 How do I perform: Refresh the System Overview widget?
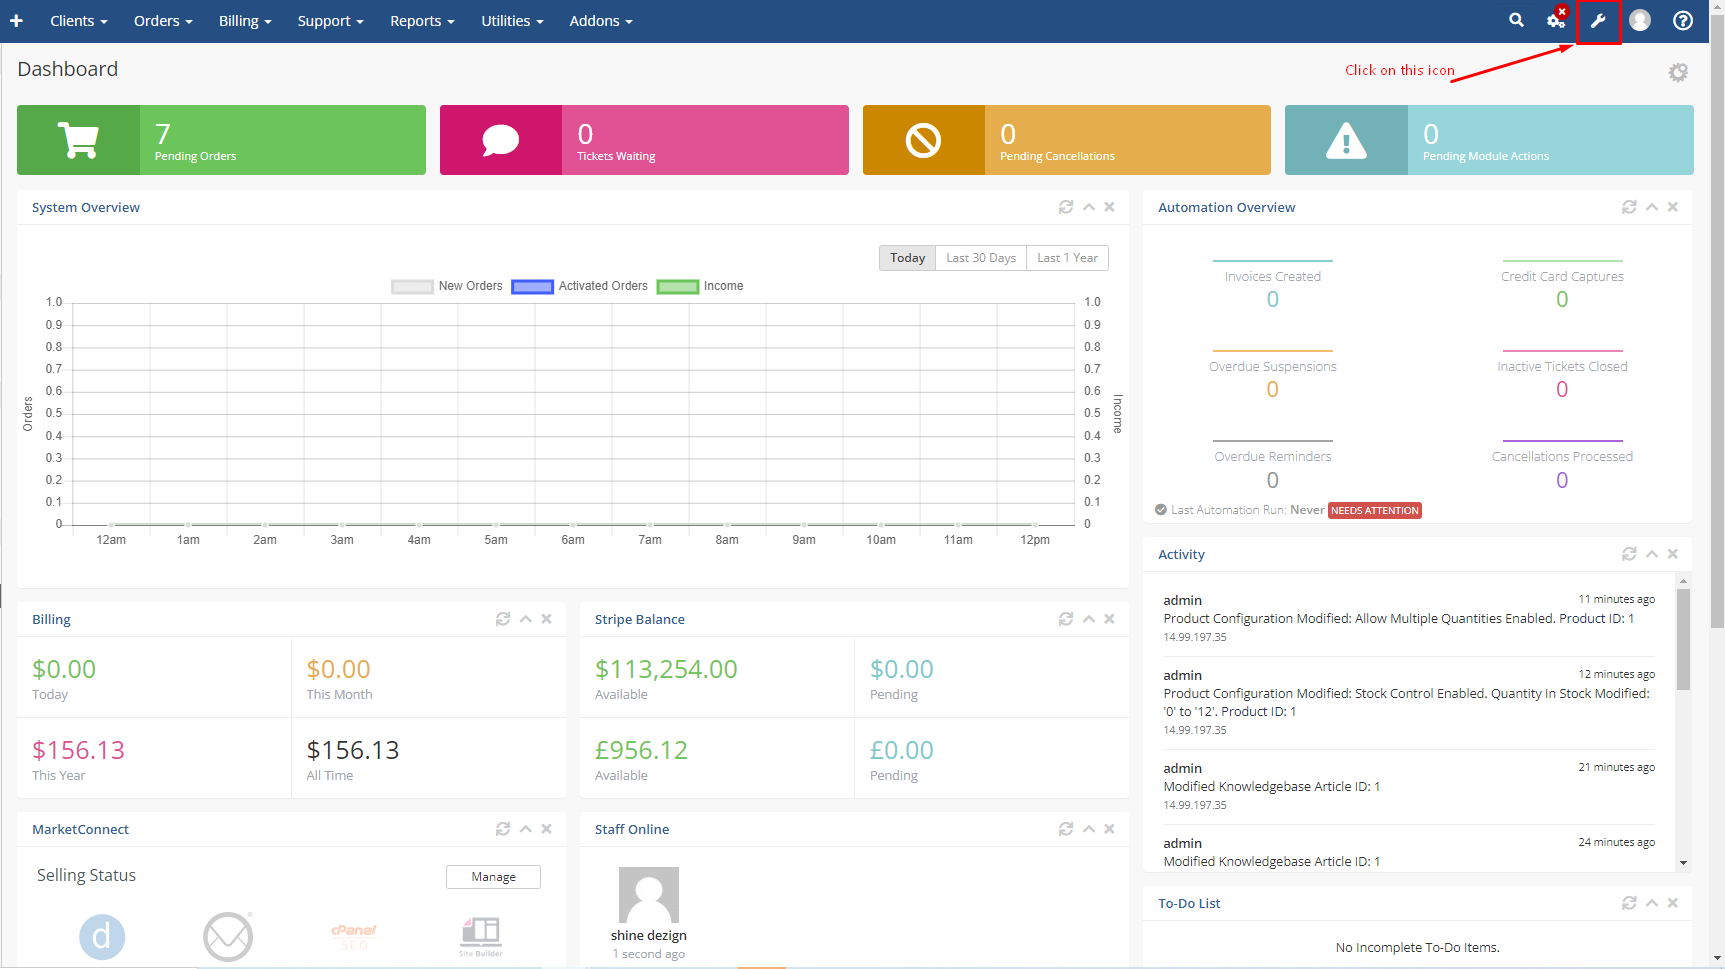[1066, 207]
